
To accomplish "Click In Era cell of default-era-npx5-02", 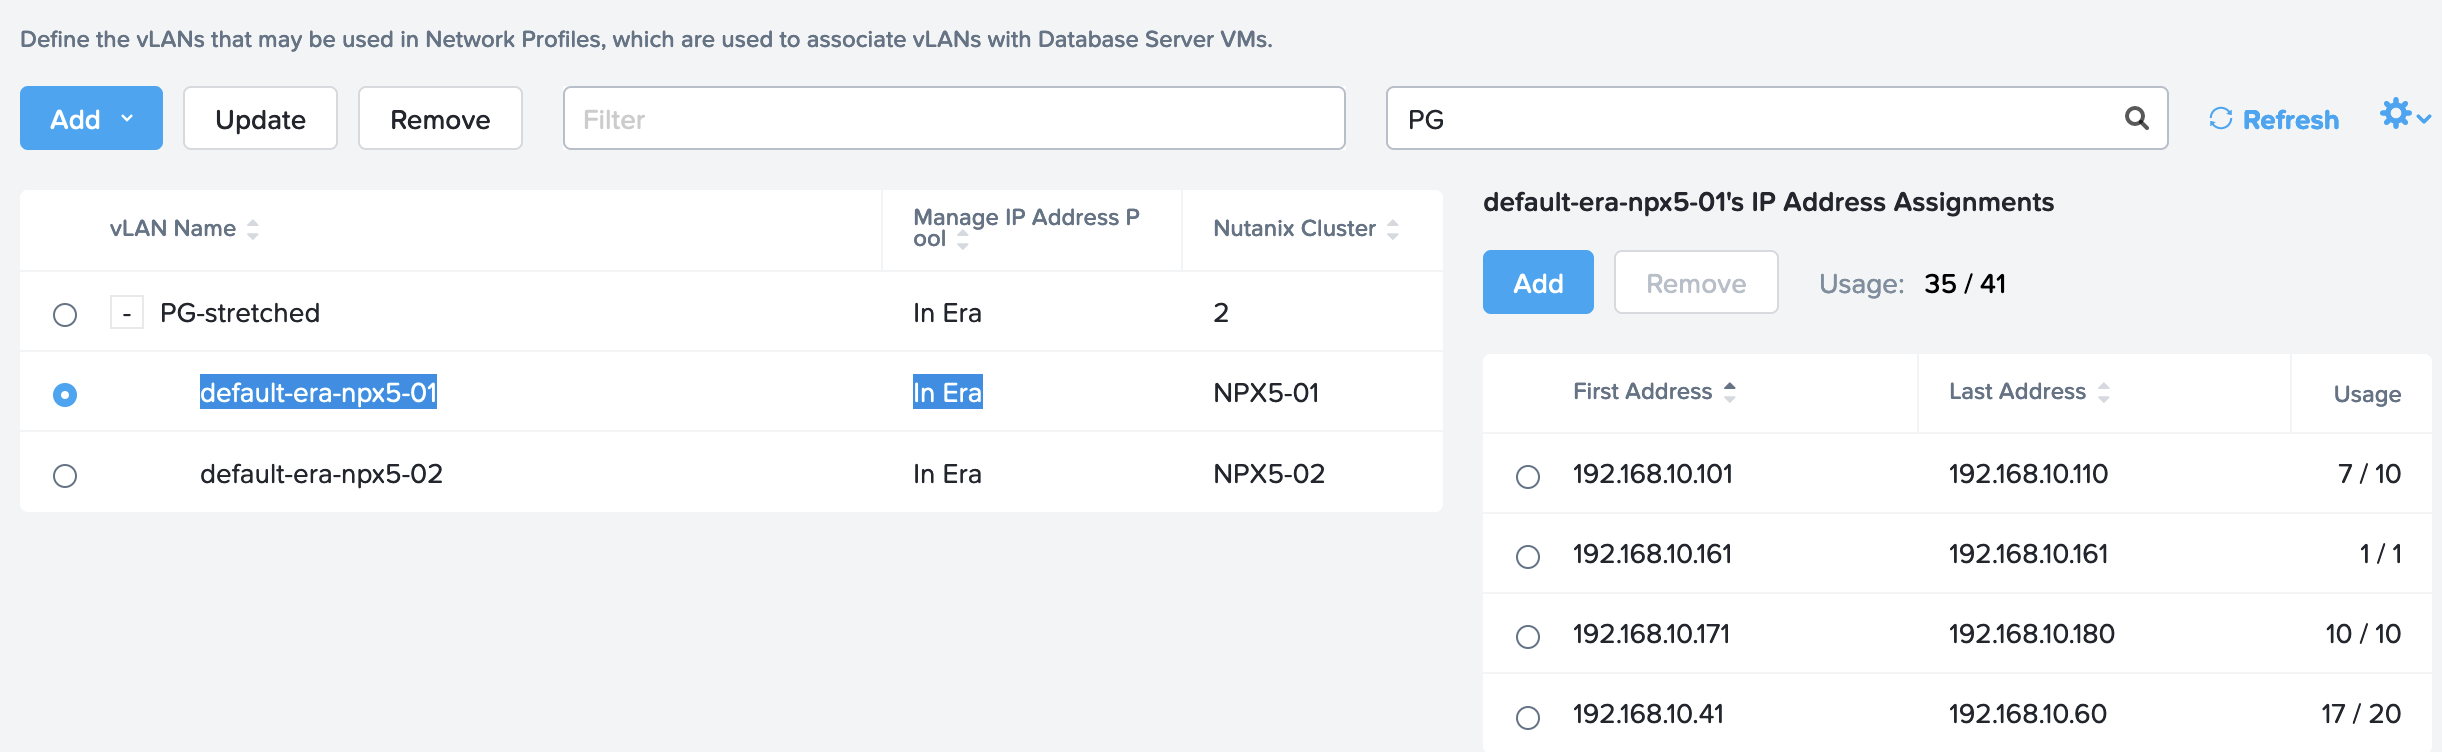I will 947,473.
